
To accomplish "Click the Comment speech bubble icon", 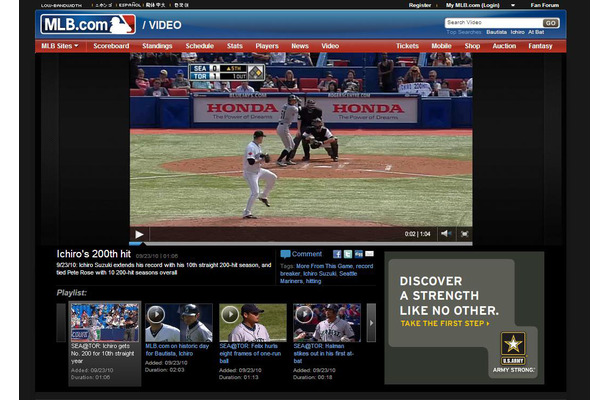I will point(285,254).
